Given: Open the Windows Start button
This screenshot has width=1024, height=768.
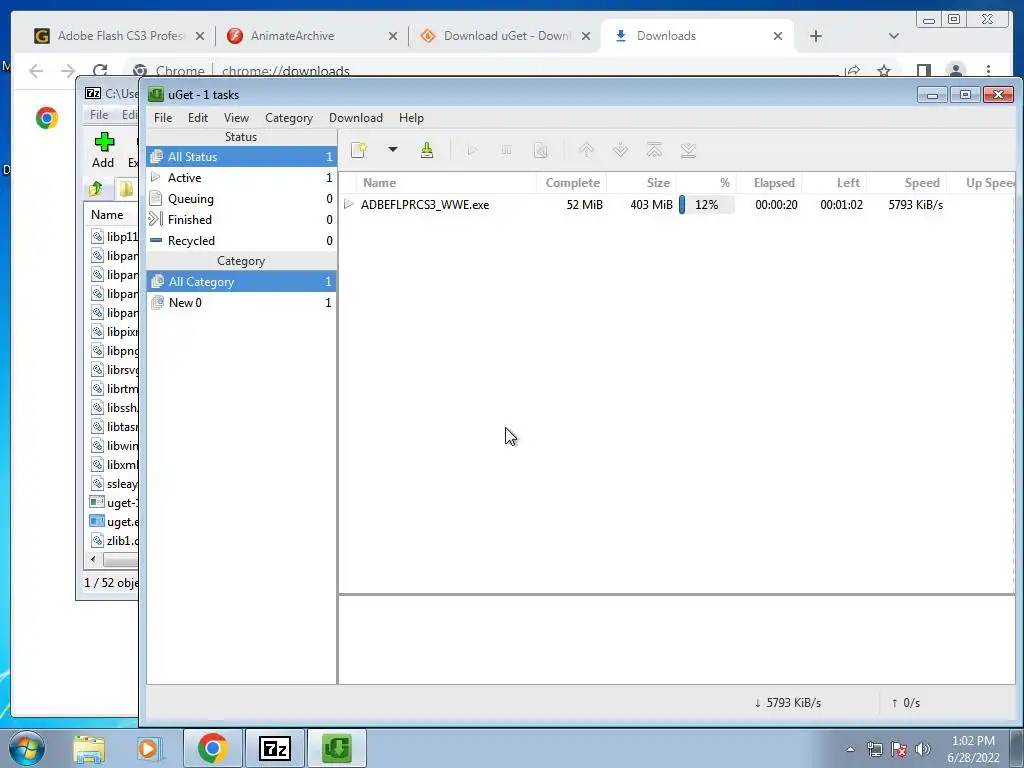Looking at the screenshot, I should [x=27, y=748].
